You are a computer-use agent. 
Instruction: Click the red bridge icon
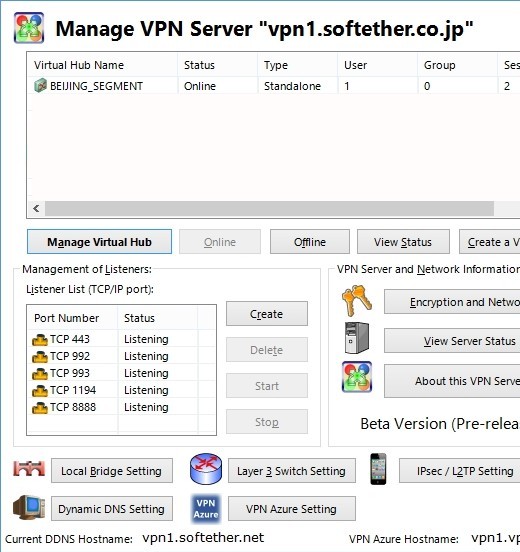[x=29, y=469]
